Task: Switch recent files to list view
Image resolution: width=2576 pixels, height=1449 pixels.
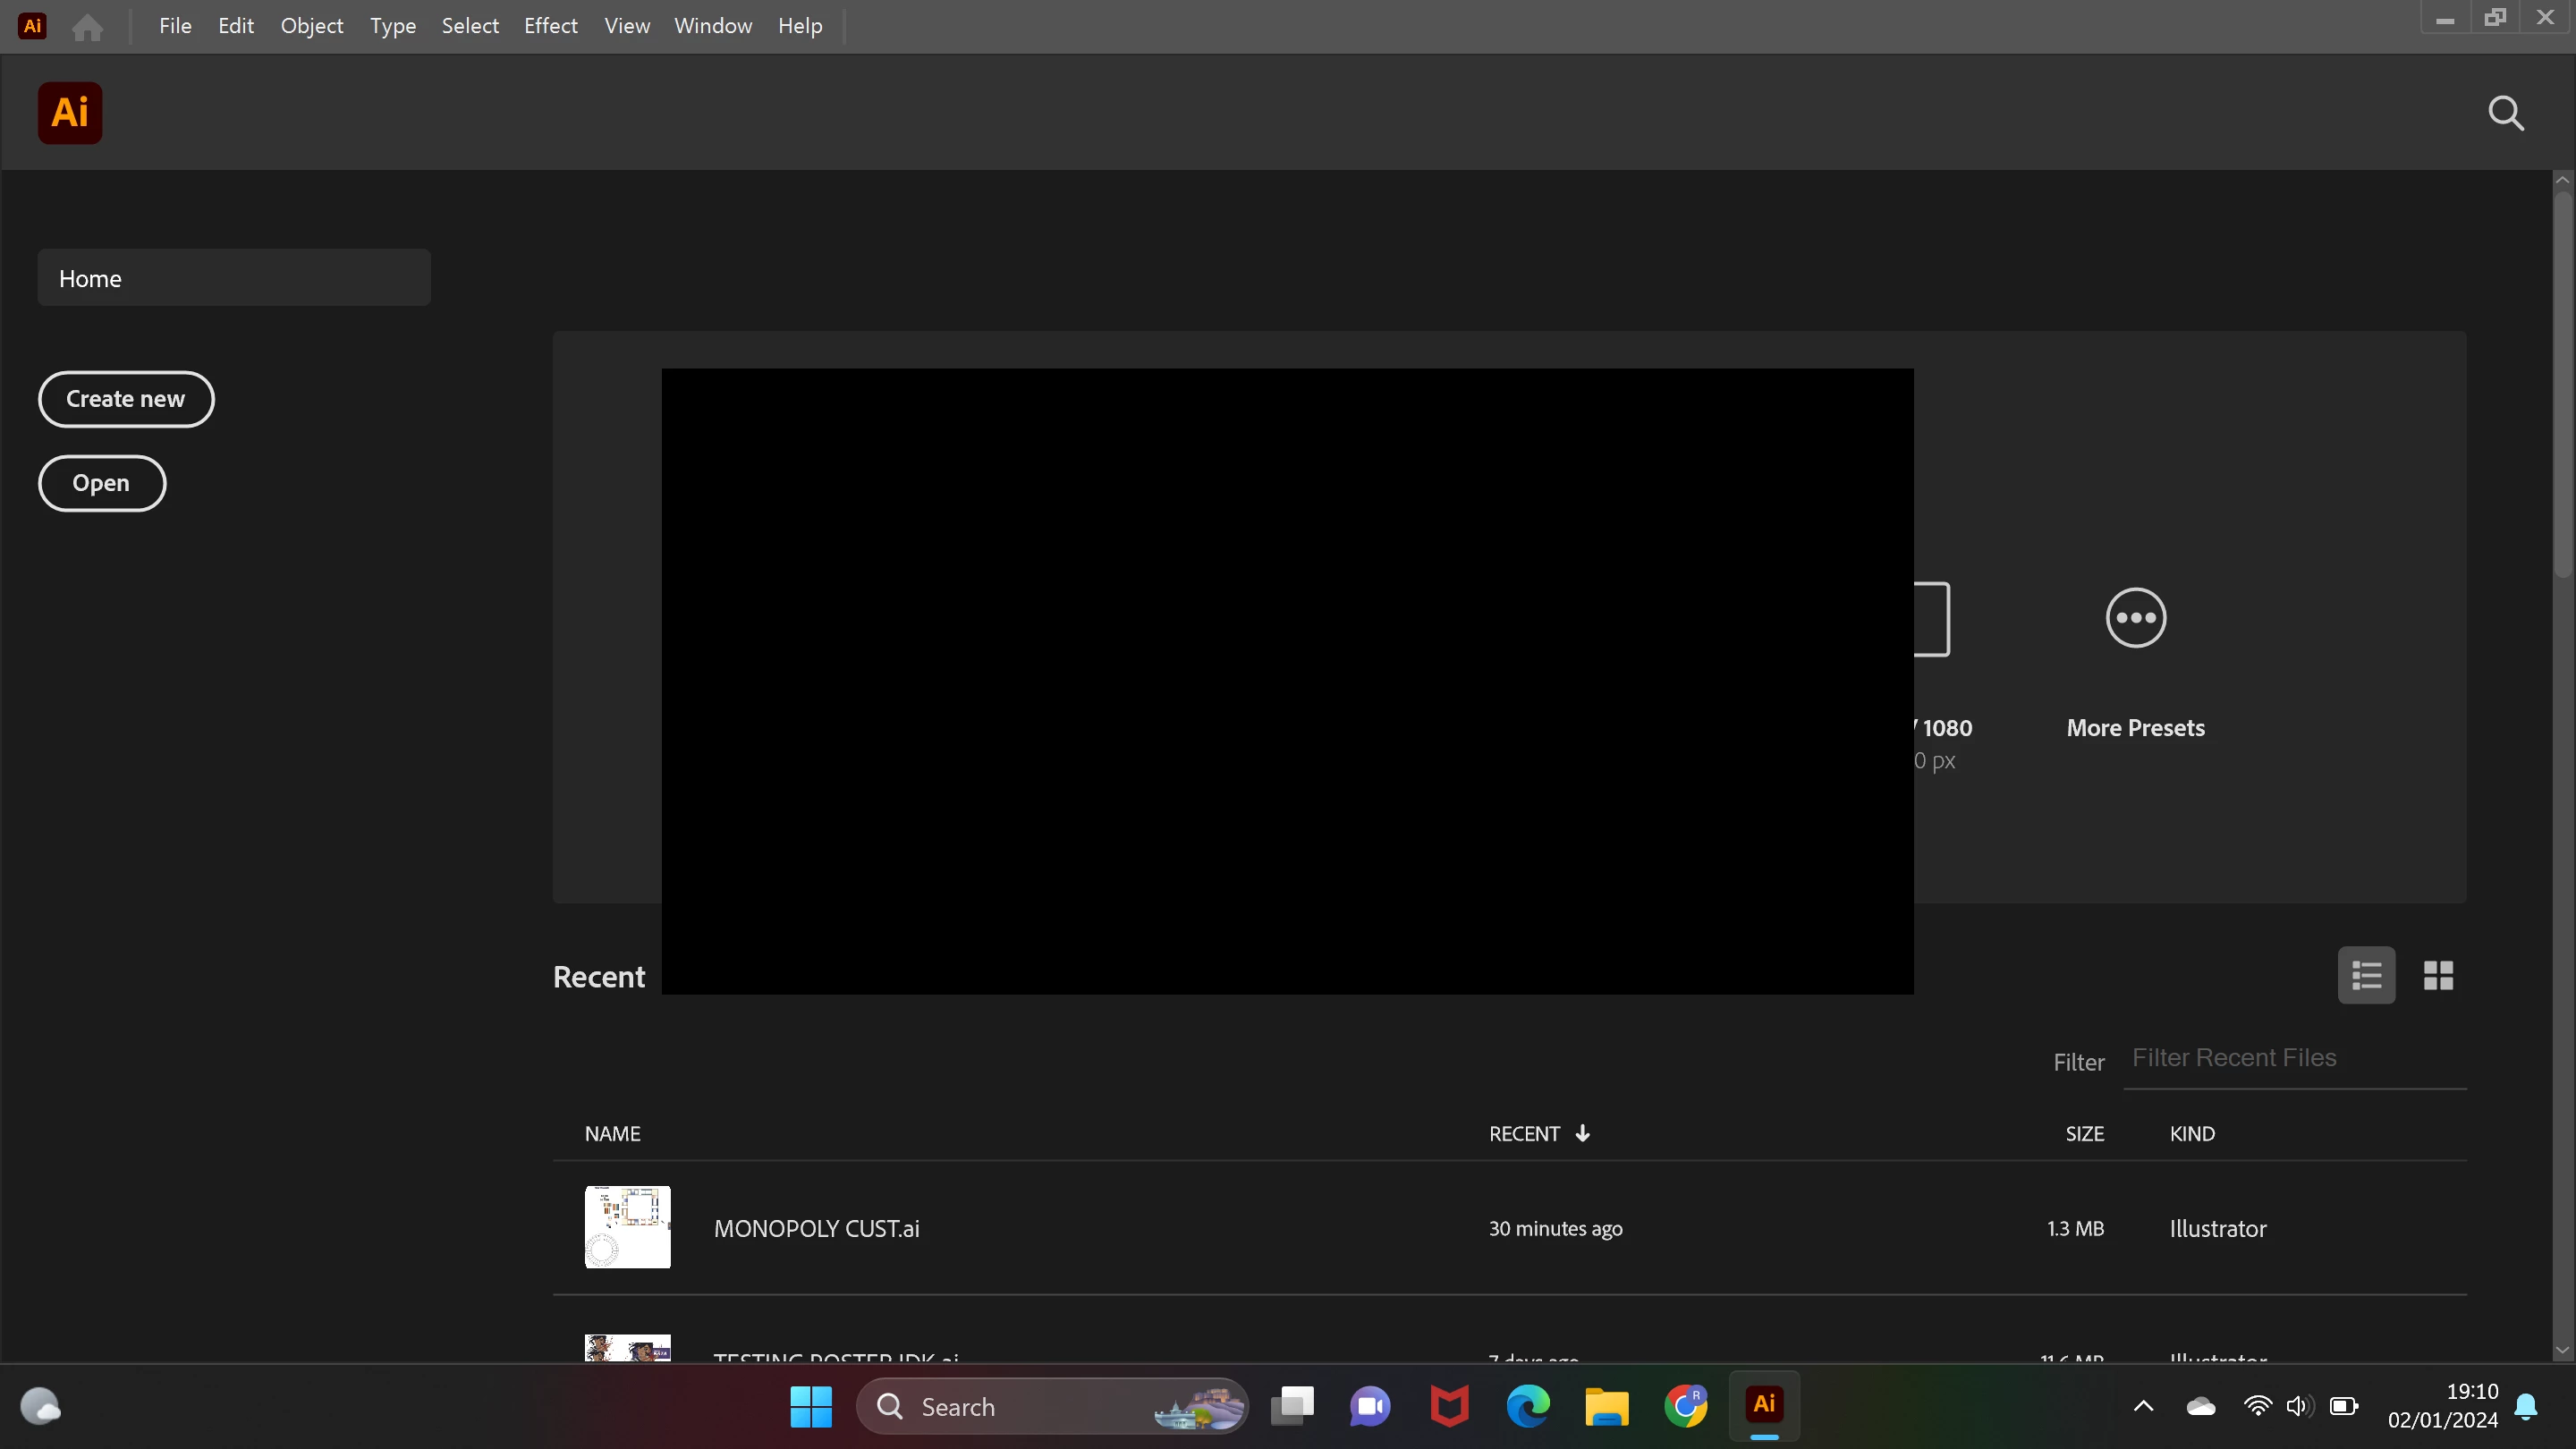Action: tap(2365, 975)
